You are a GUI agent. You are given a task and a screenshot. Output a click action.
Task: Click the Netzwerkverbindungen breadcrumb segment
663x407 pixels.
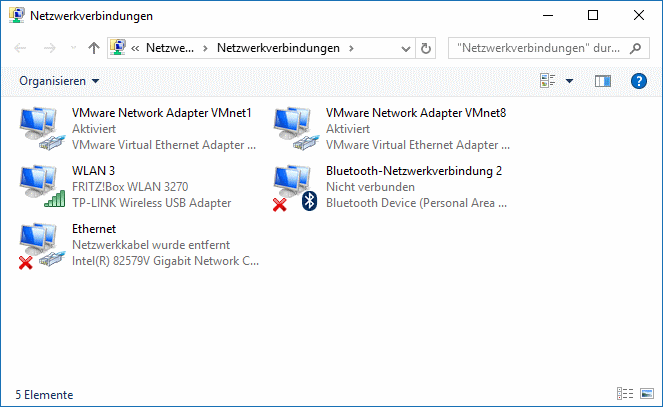click(278, 48)
